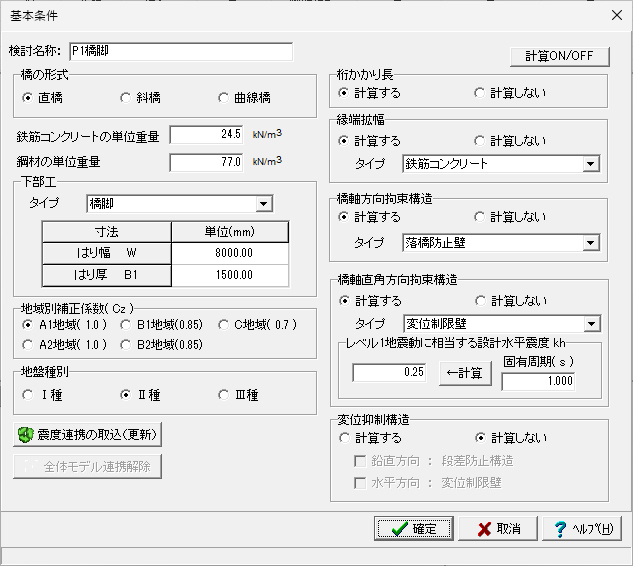The width and height of the screenshot is (633, 566).
Task: Toggle 水平方向 変位制限壁 checkbox
Action: [x=360, y=483]
